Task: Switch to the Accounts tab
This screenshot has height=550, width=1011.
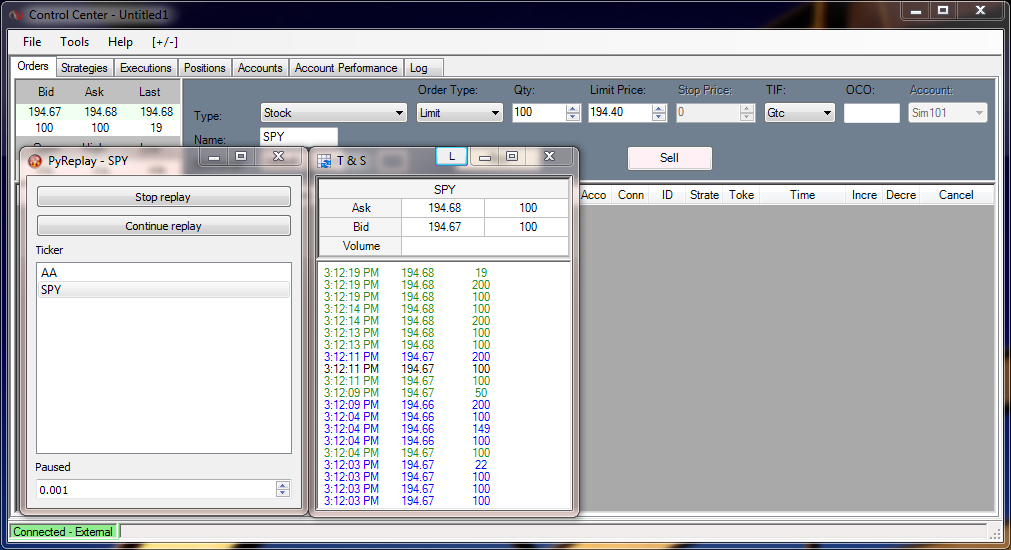Action: click(260, 68)
